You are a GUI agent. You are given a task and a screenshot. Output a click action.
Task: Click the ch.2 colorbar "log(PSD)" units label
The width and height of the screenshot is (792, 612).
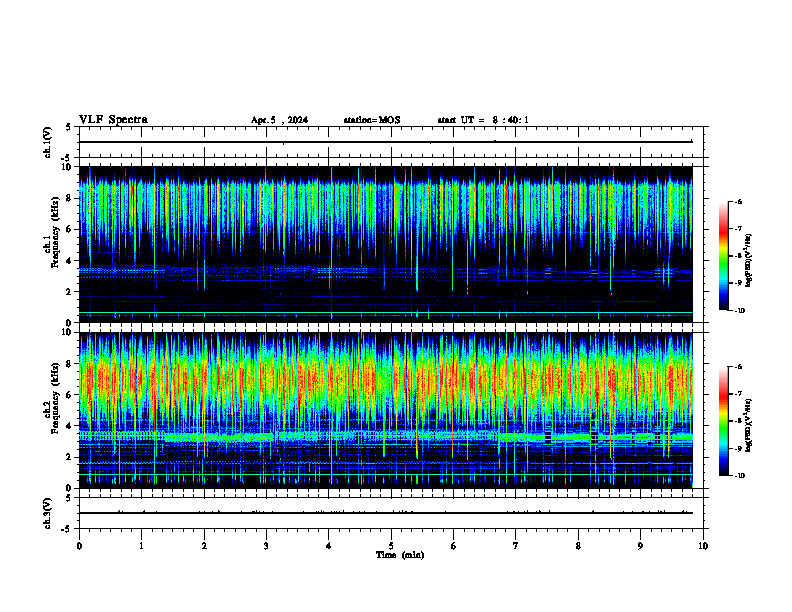749,426
